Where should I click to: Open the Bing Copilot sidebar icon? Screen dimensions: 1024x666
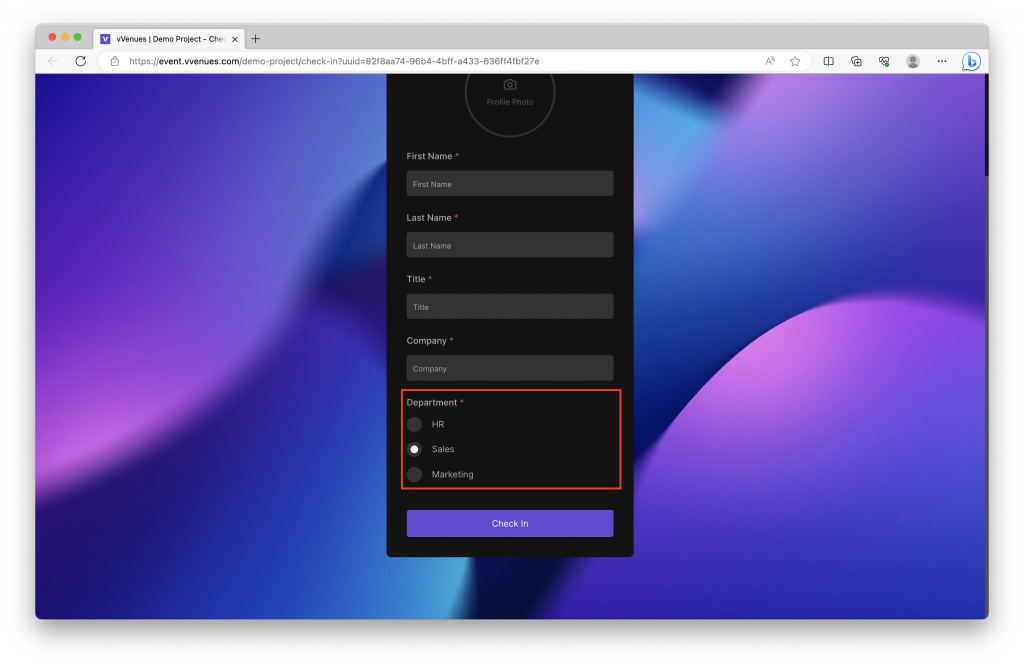click(x=971, y=61)
